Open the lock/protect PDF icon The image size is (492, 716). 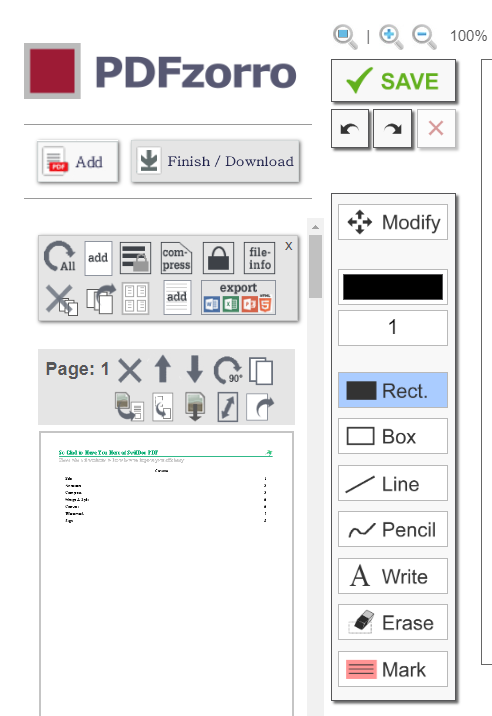click(218, 258)
